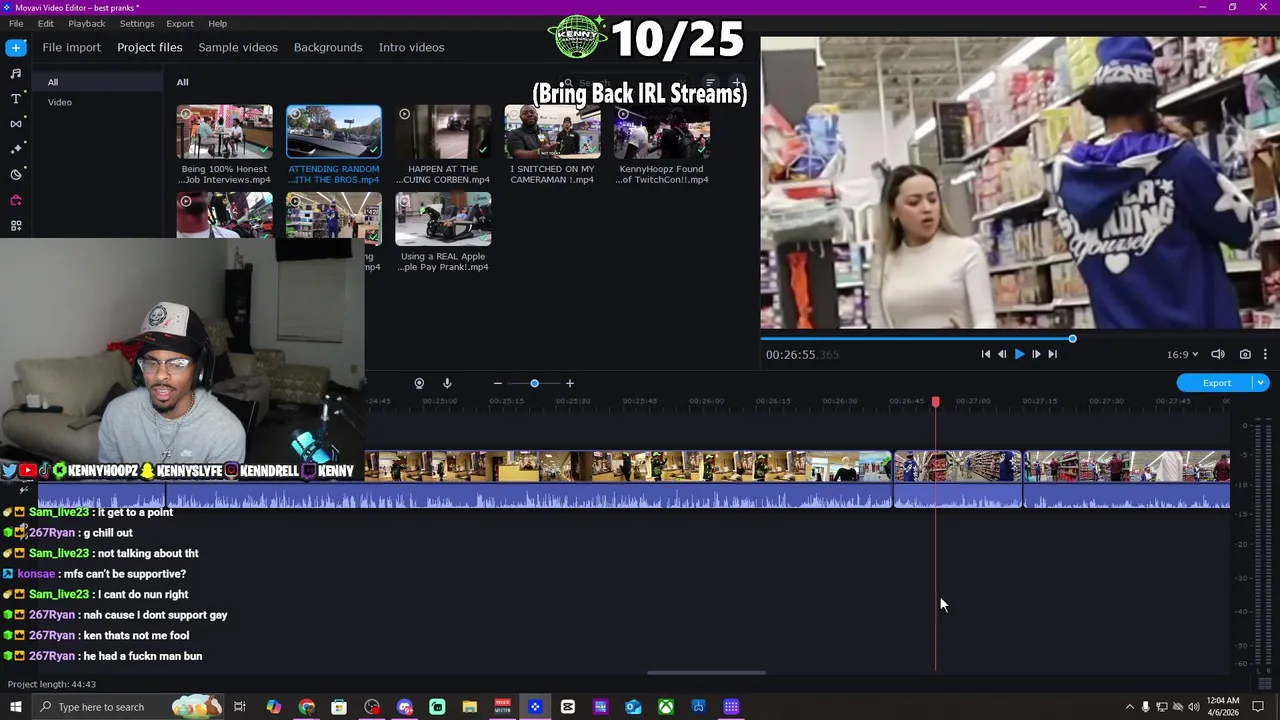Open Task View on the taskbar
This screenshot has height=720, width=1280.
240,707
